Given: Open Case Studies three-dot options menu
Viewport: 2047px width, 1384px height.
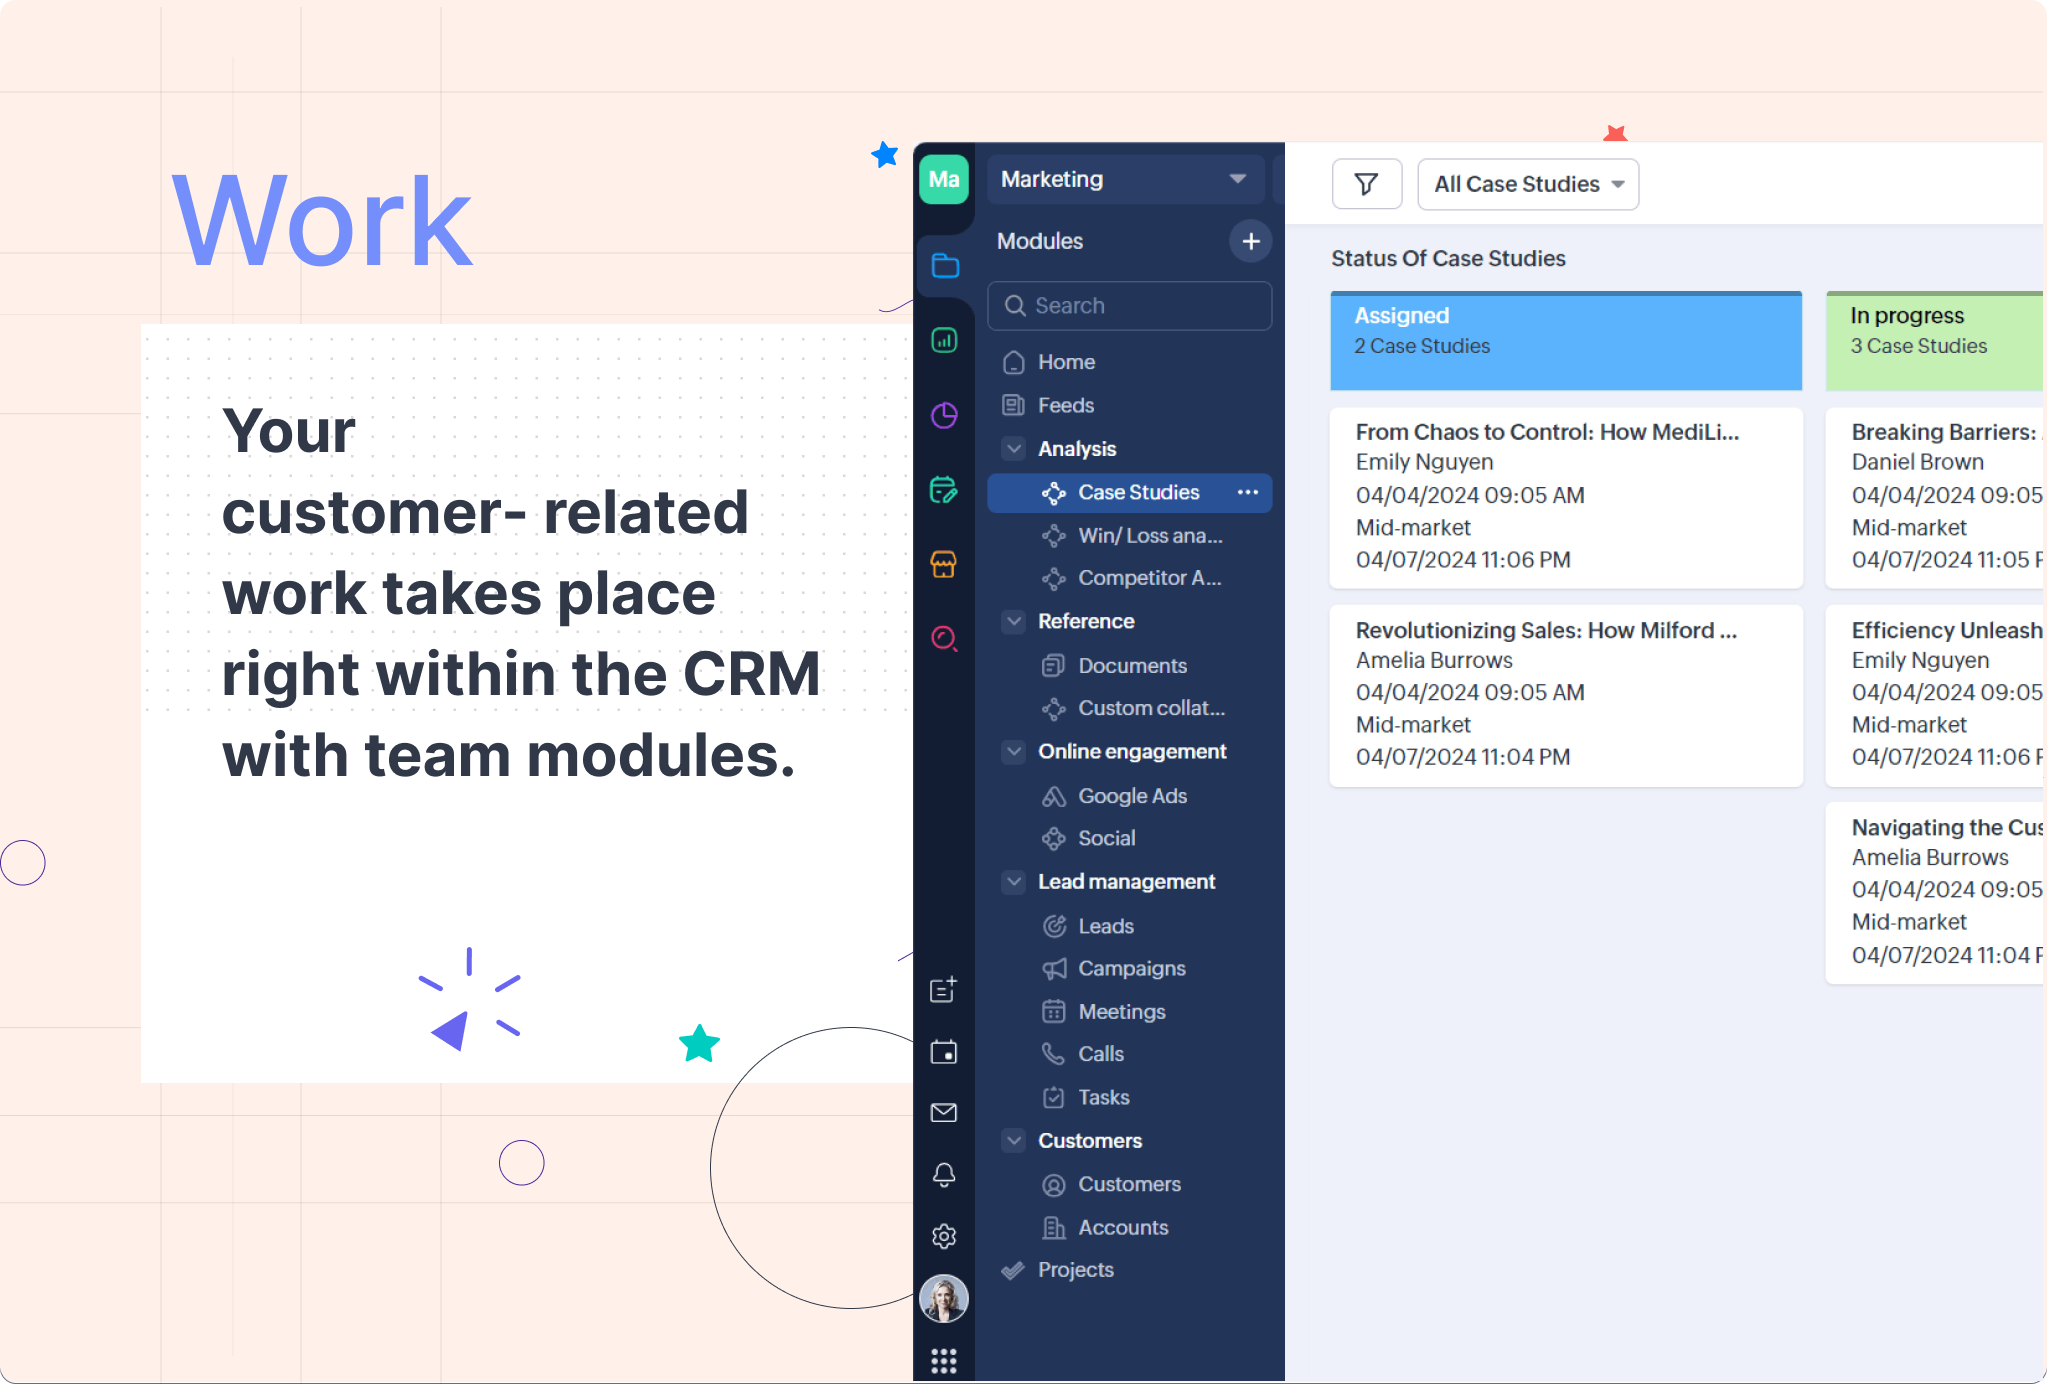Looking at the screenshot, I should coord(1247,492).
